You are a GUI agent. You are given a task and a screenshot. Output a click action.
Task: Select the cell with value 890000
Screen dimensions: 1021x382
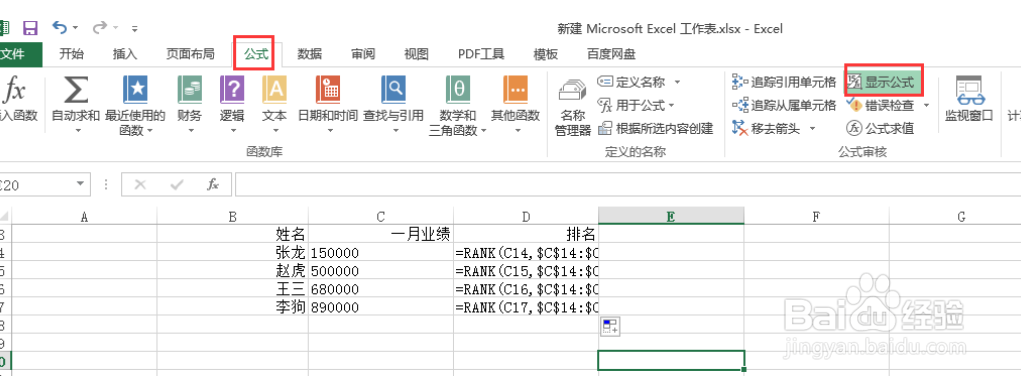click(x=381, y=307)
